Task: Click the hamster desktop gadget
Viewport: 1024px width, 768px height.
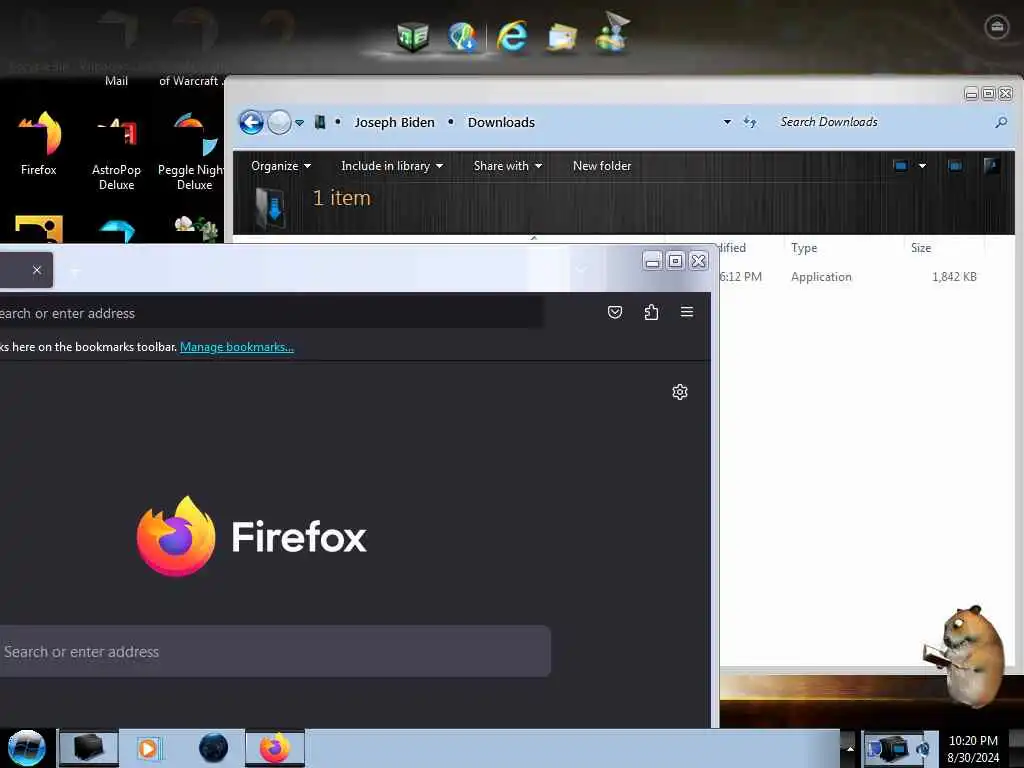Action: (x=966, y=655)
